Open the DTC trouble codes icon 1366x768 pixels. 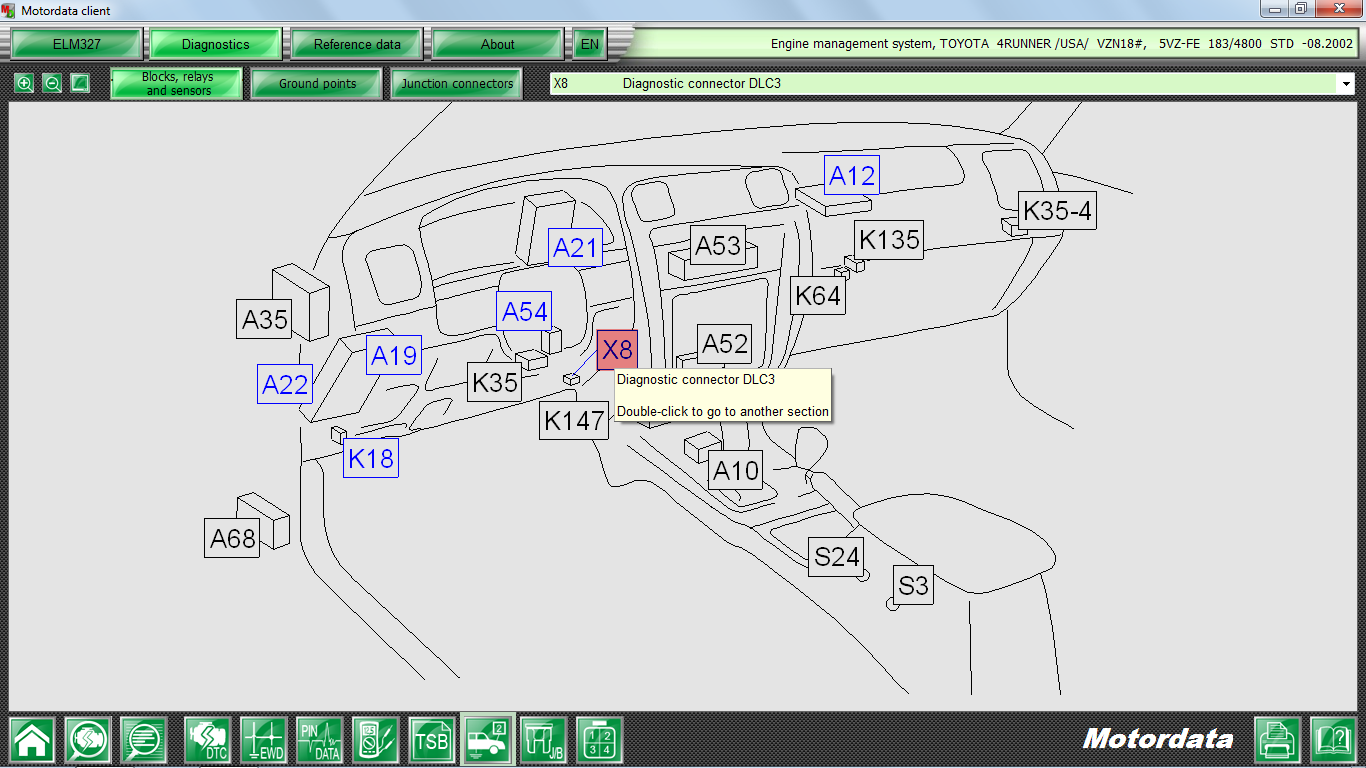click(x=208, y=740)
